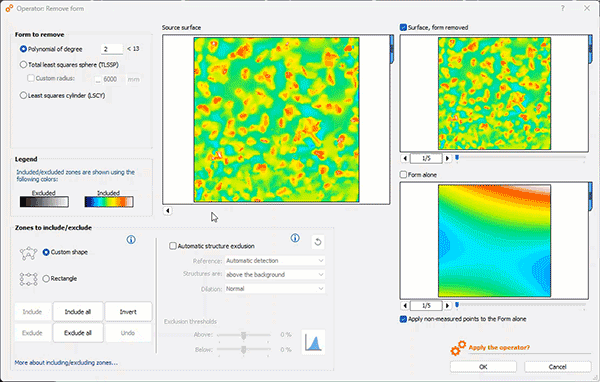Click the info icon beside Custom shape
The height and width of the screenshot is (382, 600).
click(x=131, y=240)
